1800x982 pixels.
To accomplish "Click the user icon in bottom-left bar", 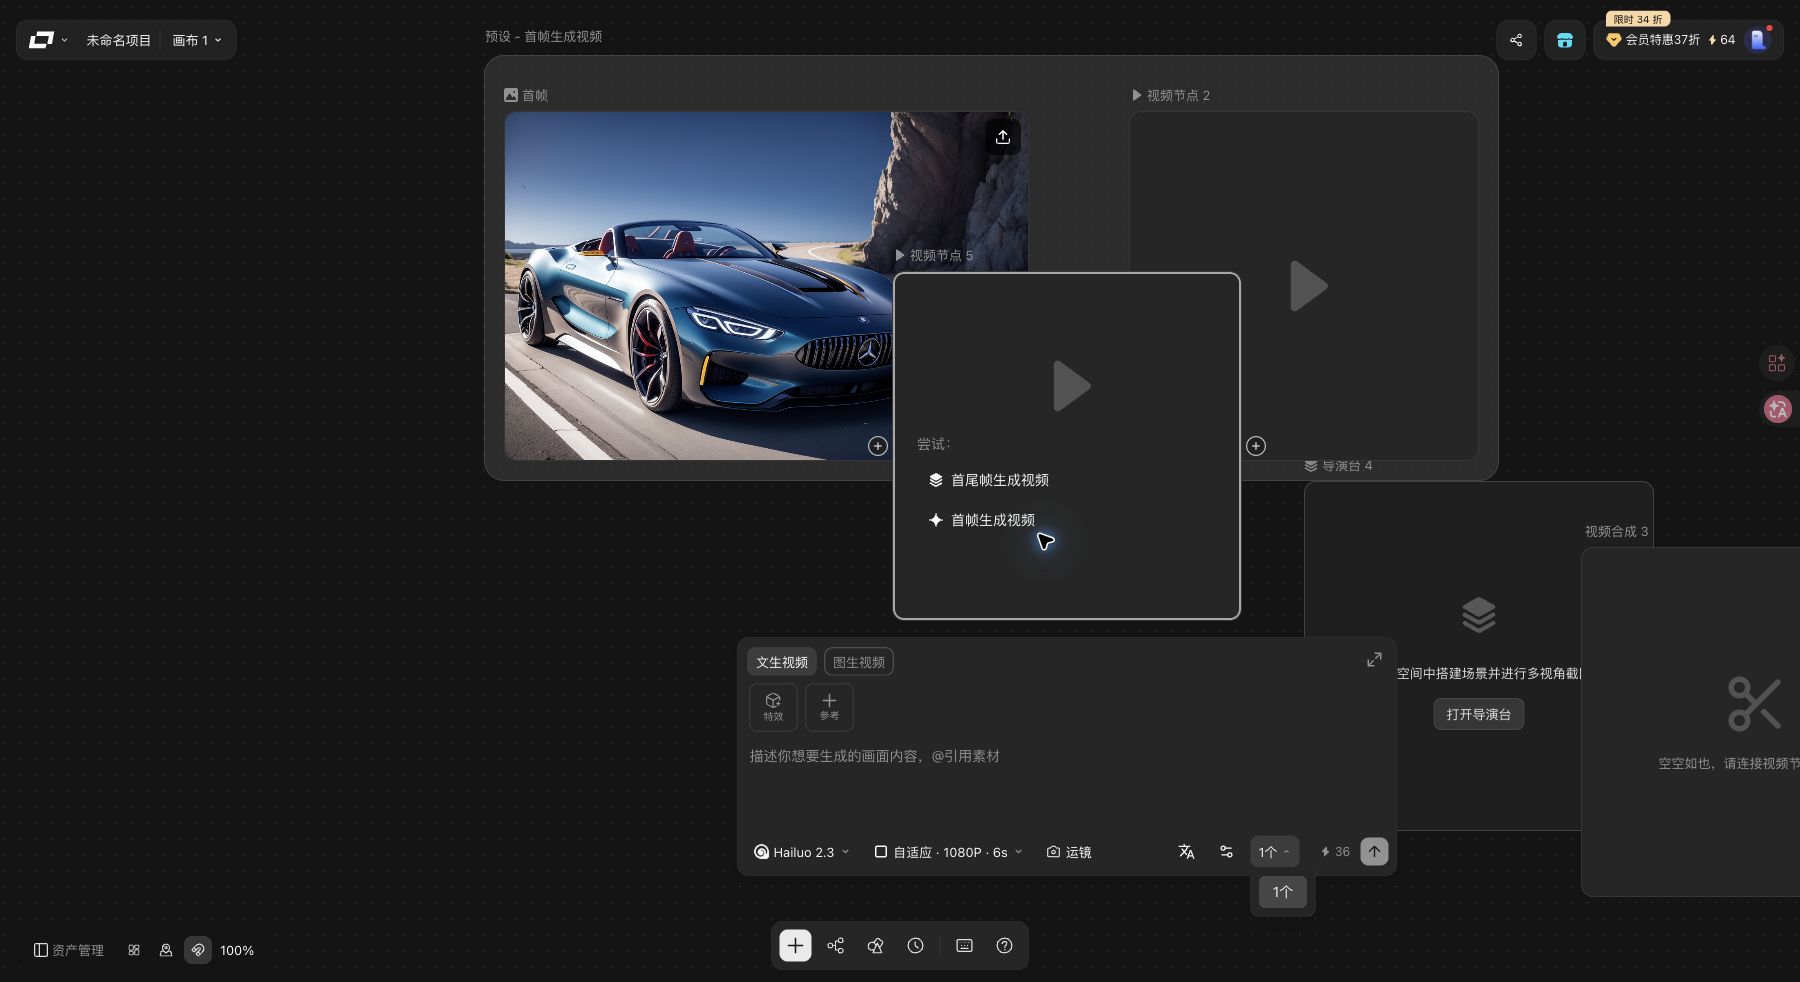I will pos(166,950).
